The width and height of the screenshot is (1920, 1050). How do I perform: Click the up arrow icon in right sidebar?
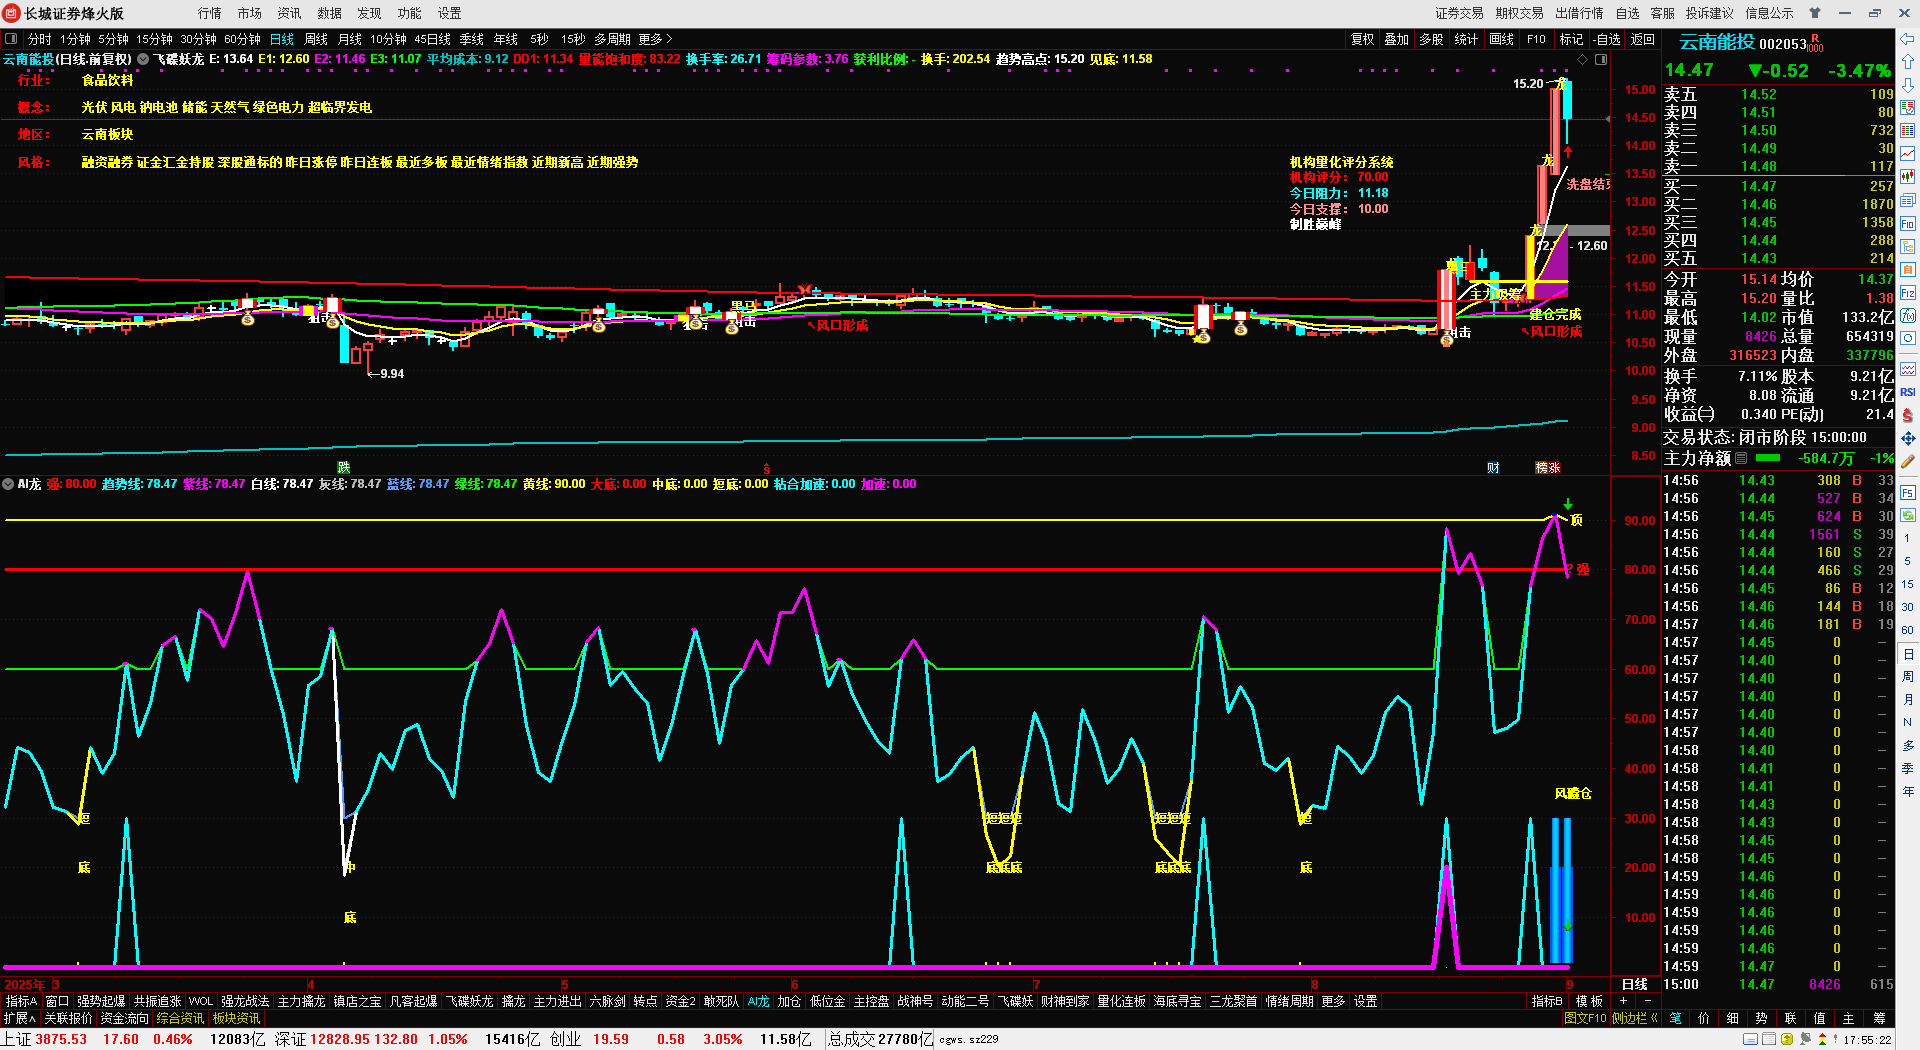[1908, 62]
